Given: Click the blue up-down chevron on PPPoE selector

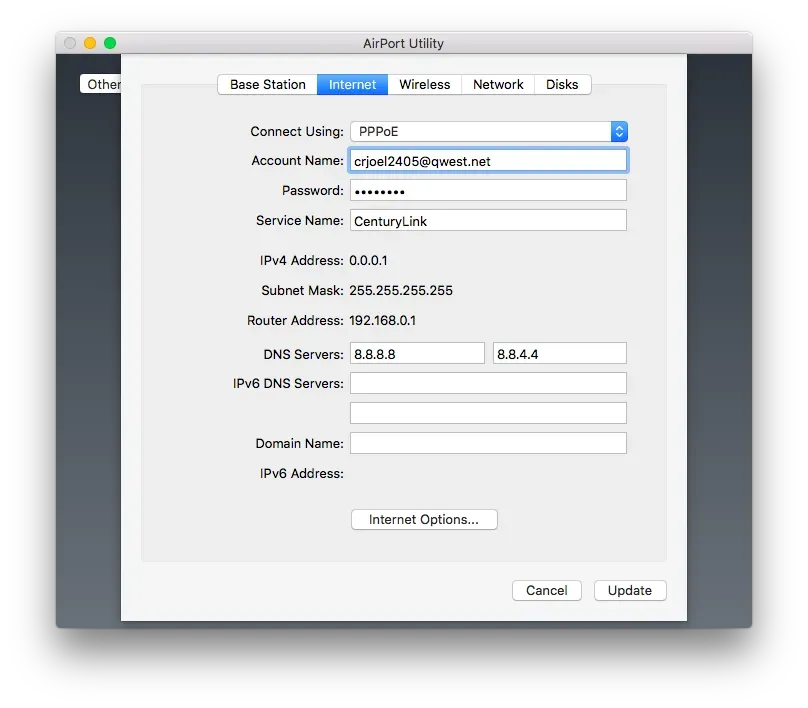Looking at the screenshot, I should click(619, 131).
